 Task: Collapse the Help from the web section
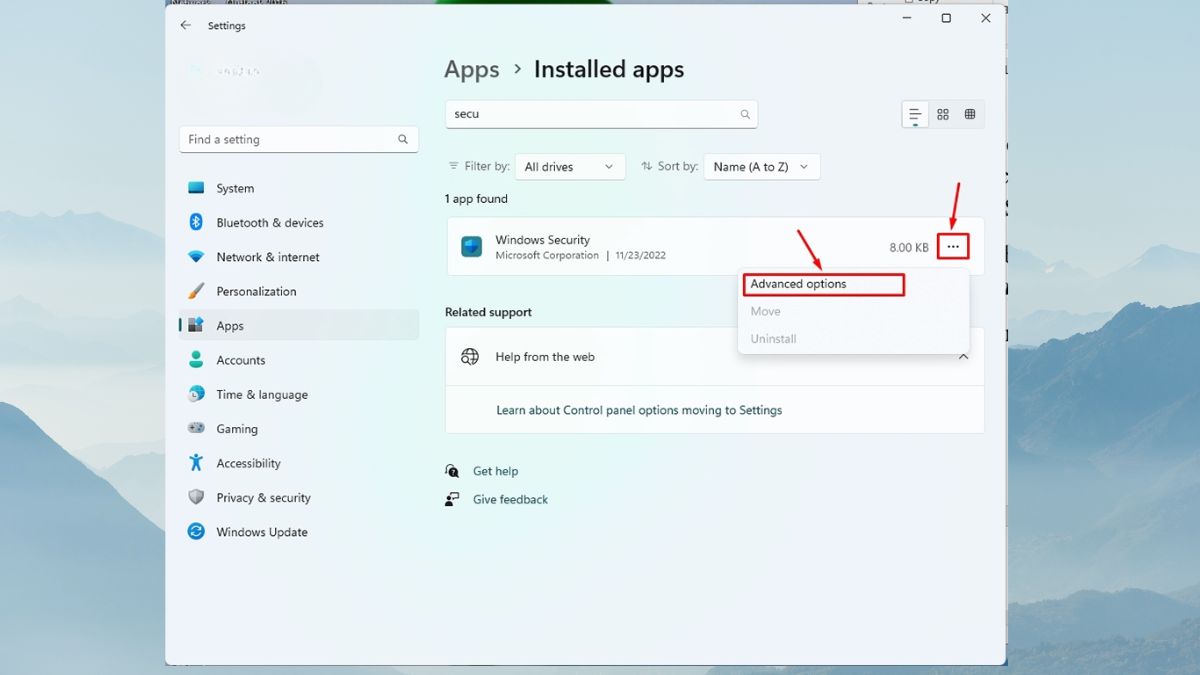963,357
